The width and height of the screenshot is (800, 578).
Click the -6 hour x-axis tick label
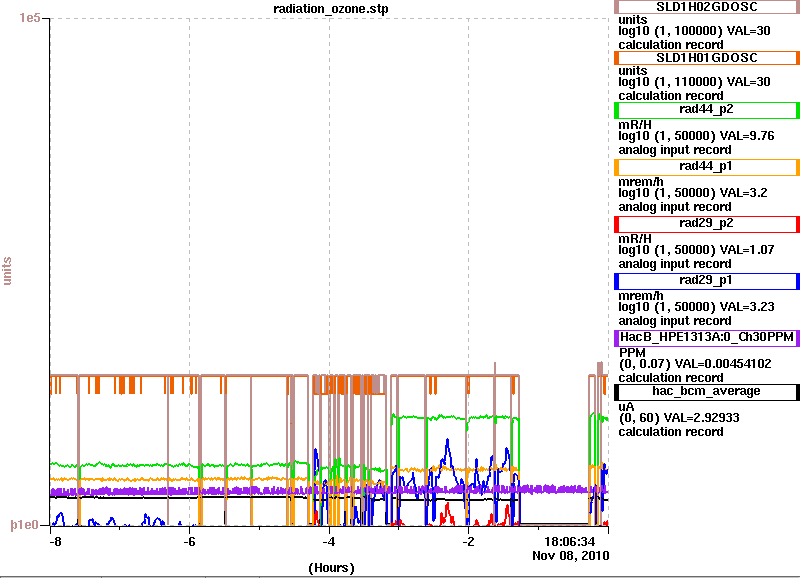pos(189,542)
